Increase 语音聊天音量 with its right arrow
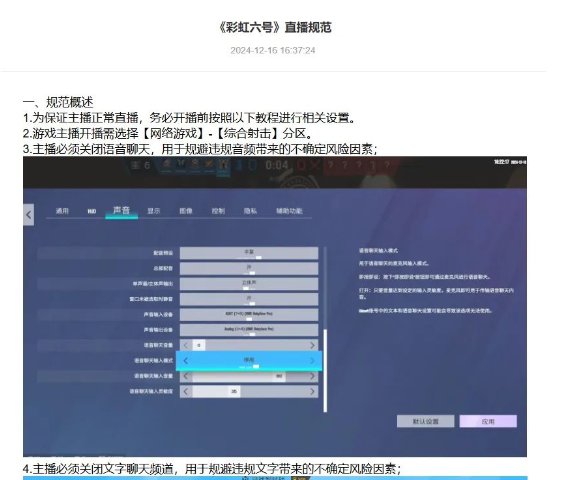573x480 pixels. 312,345
